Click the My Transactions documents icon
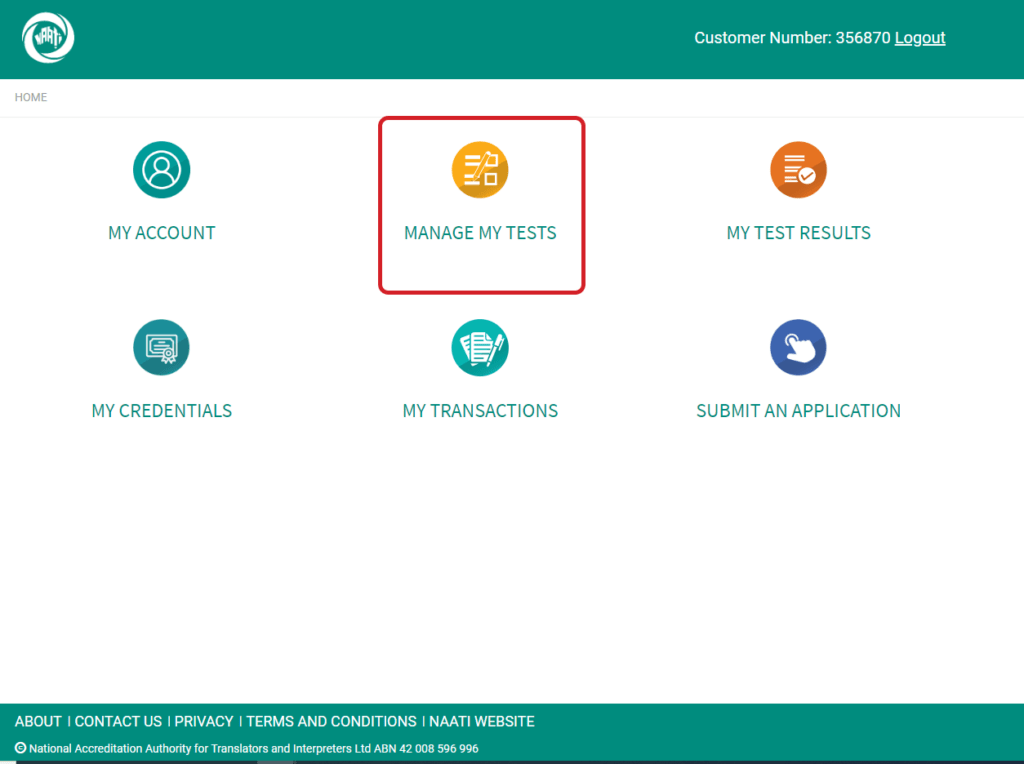 [x=480, y=348]
